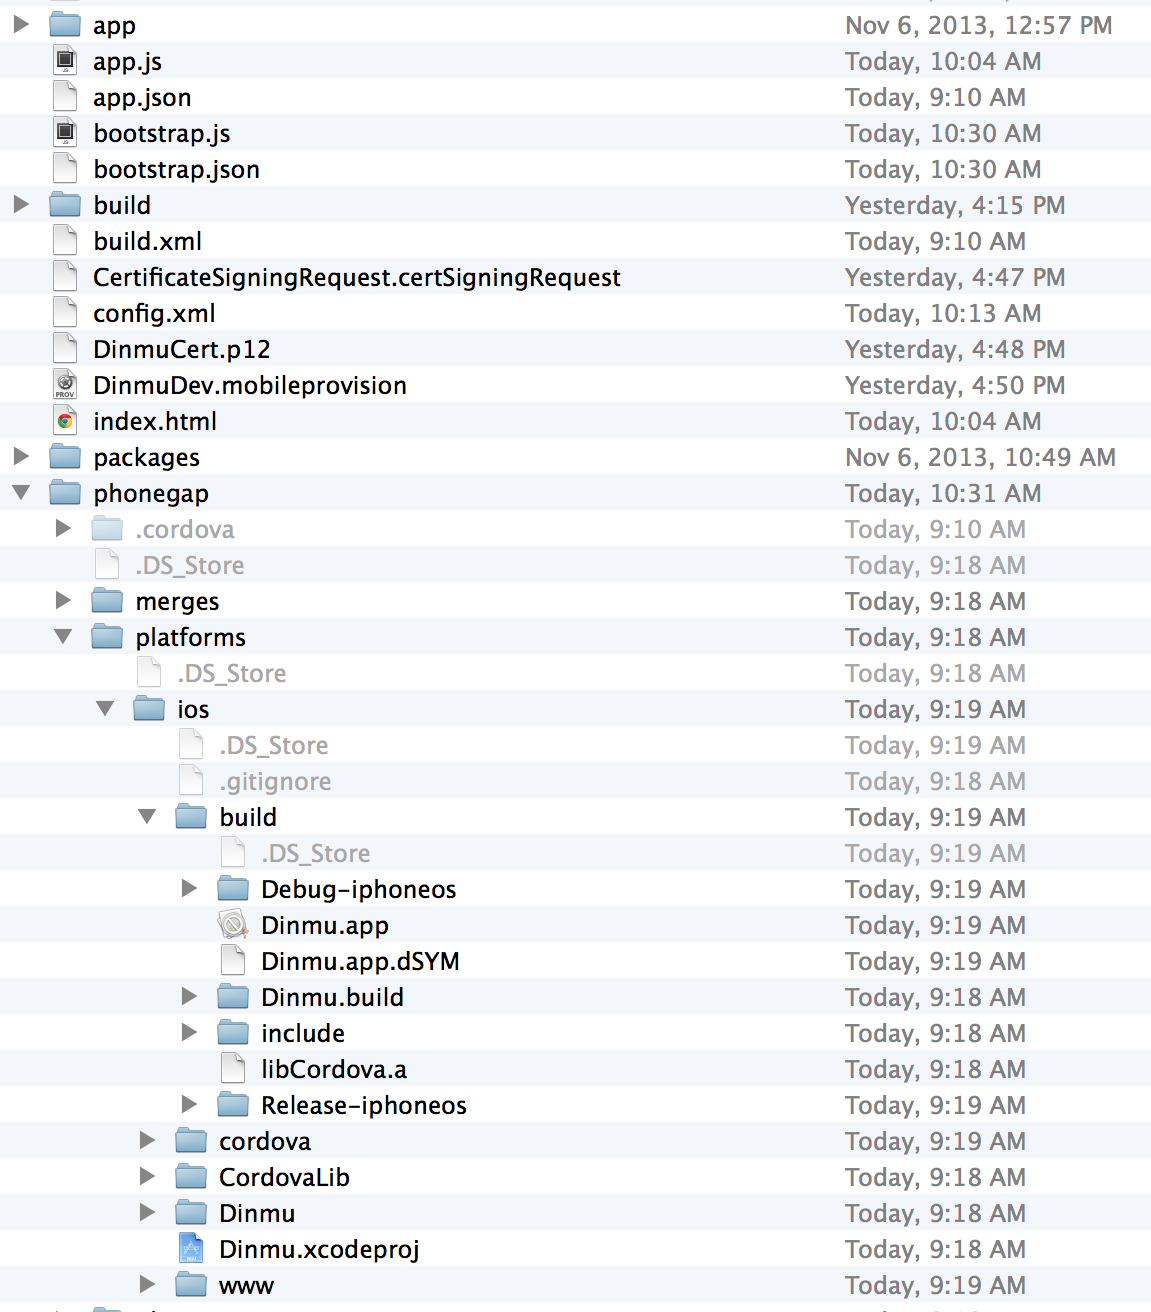Screen dimensions: 1151x1312
Task: Click the folder icon for app
Action: tap(65, 24)
